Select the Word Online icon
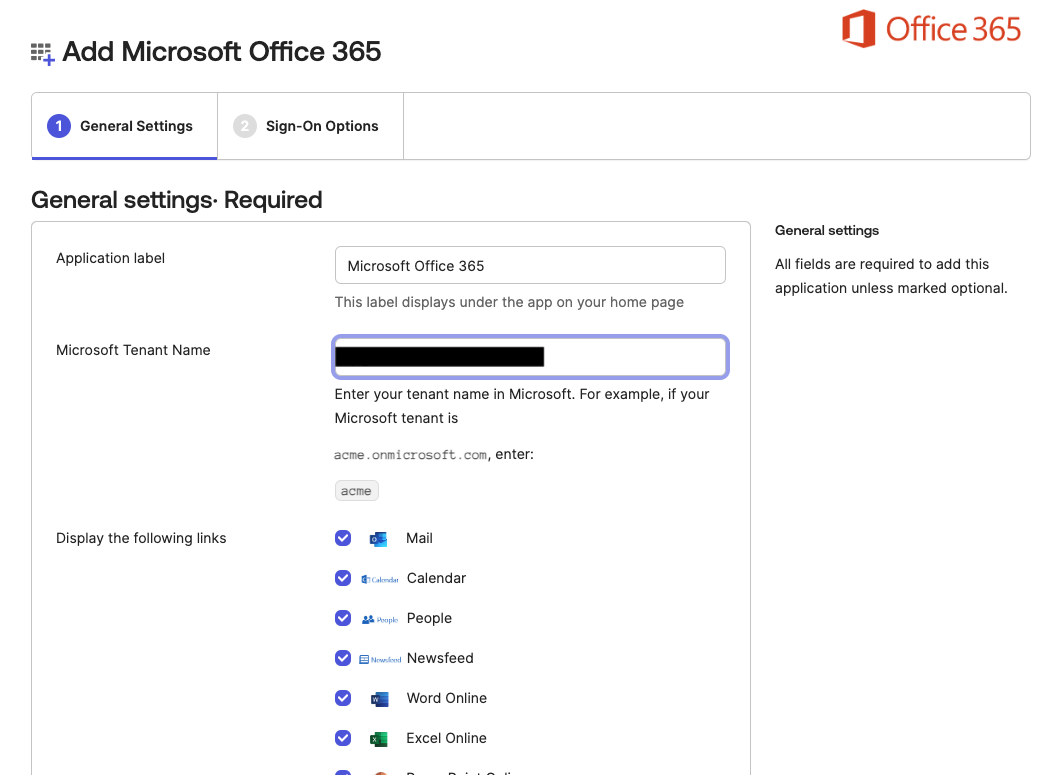1047x775 pixels. click(379, 698)
